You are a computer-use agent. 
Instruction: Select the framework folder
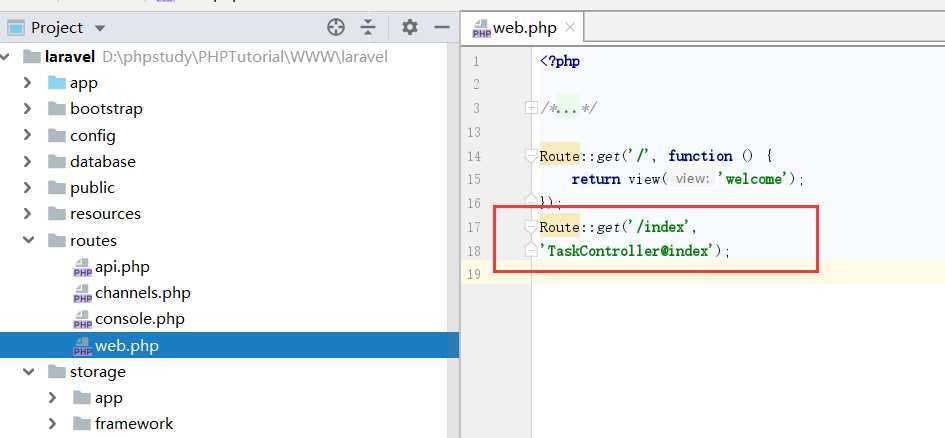pyautogui.click(x=134, y=424)
